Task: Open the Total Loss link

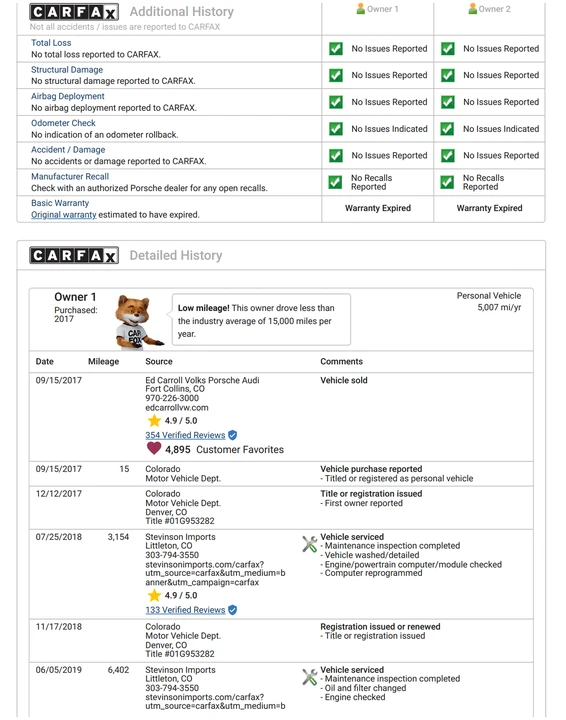Action: 51,43
